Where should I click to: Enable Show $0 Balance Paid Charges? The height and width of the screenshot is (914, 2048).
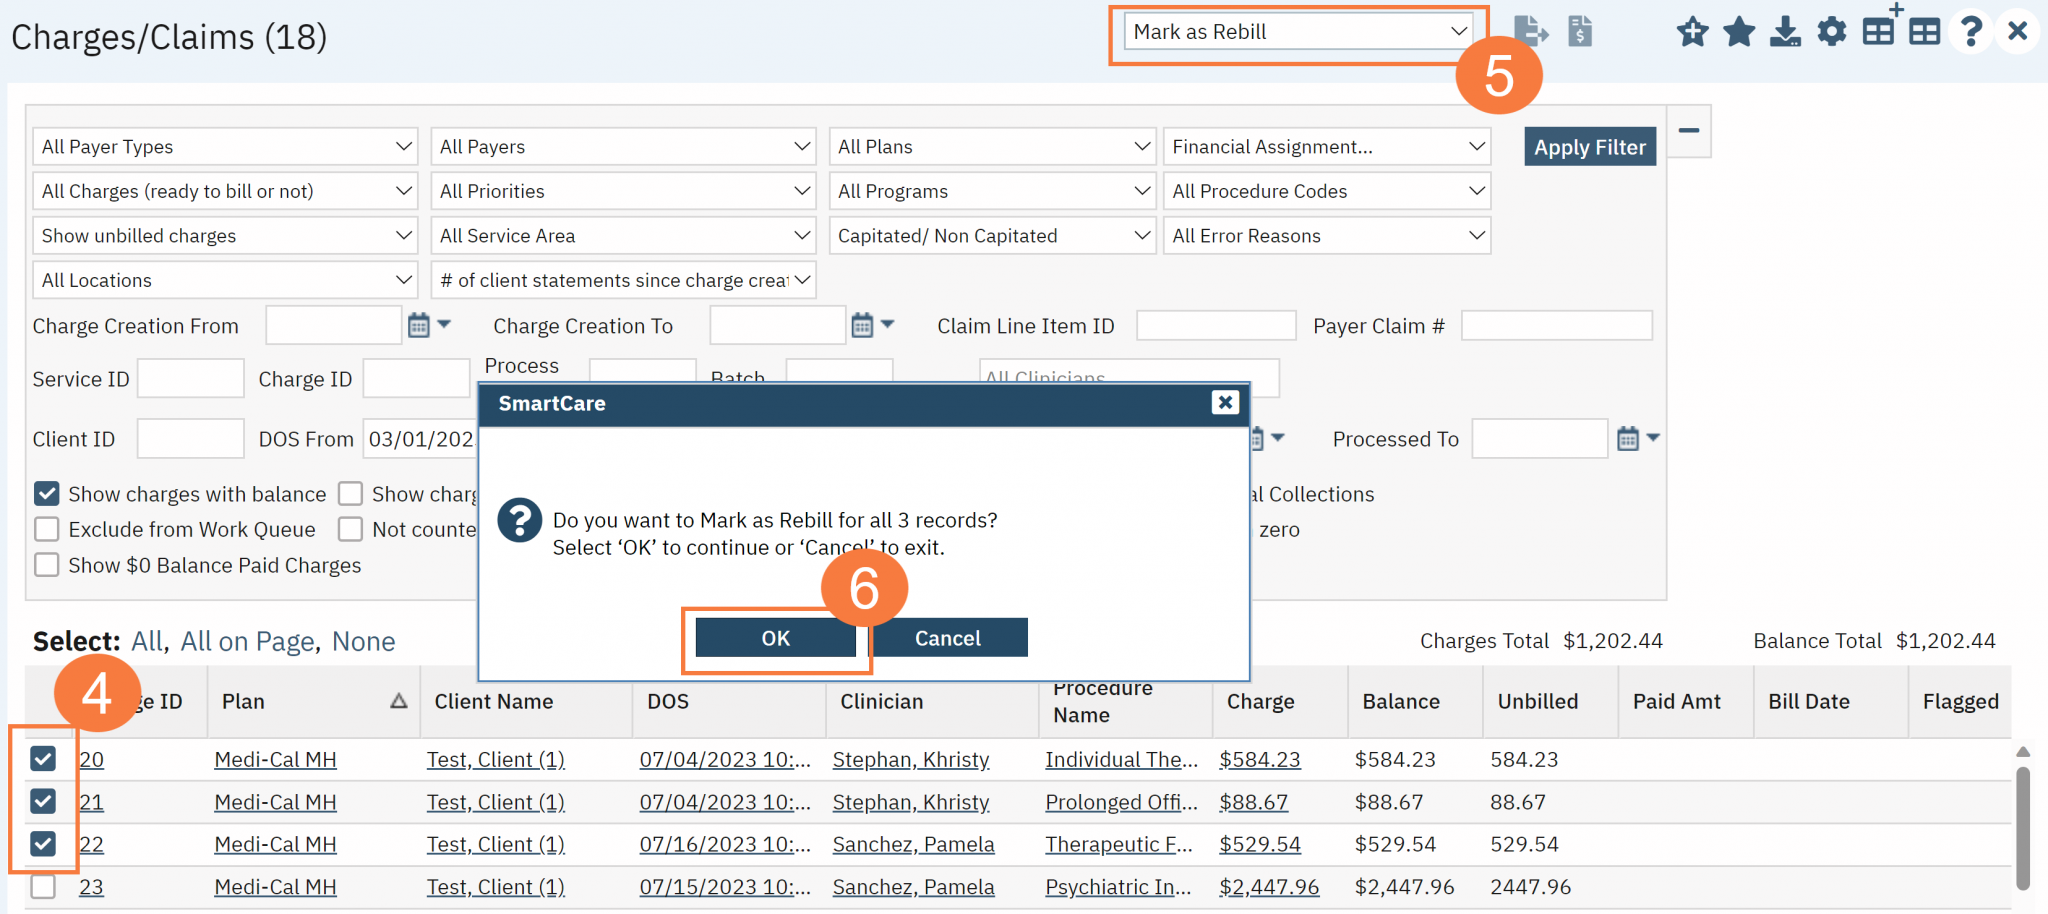click(47, 565)
